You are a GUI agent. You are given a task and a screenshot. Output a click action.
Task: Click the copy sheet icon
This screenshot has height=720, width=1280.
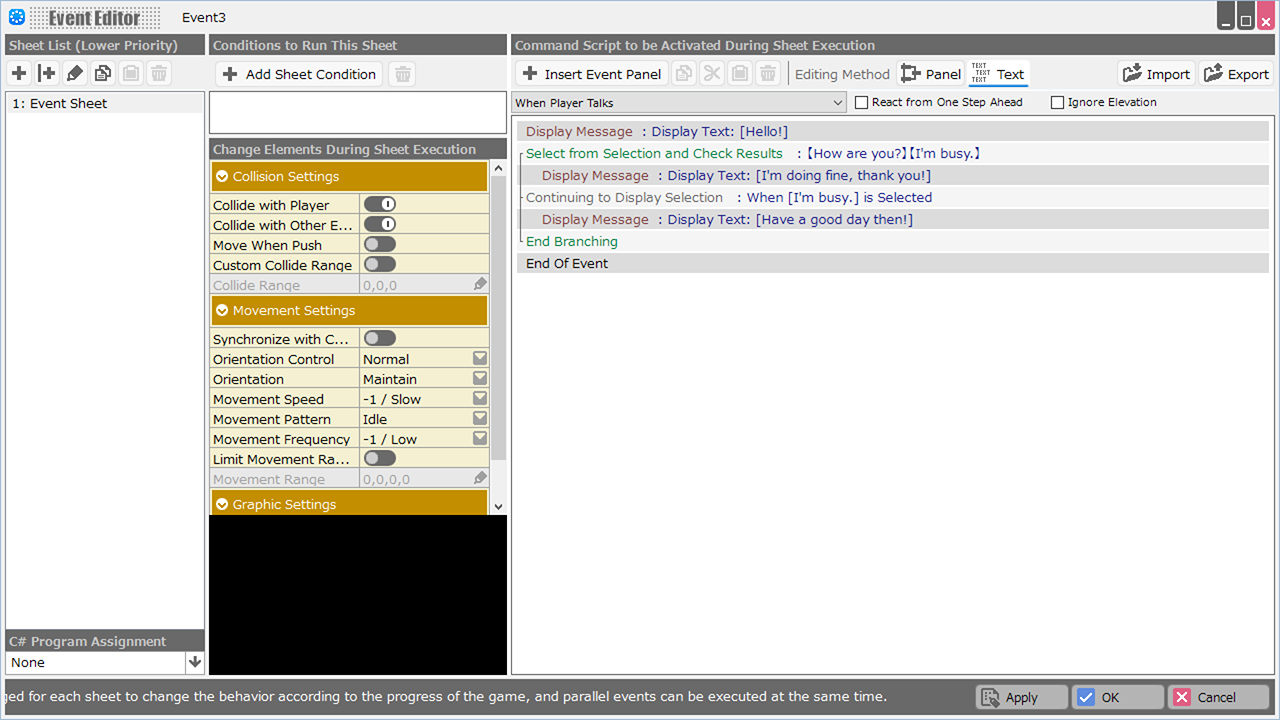[x=103, y=73]
